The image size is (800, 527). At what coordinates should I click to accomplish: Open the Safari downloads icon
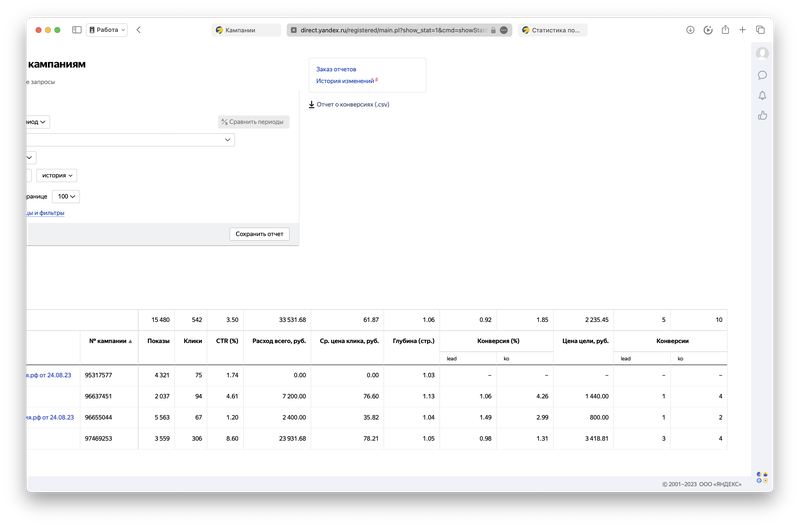point(690,30)
